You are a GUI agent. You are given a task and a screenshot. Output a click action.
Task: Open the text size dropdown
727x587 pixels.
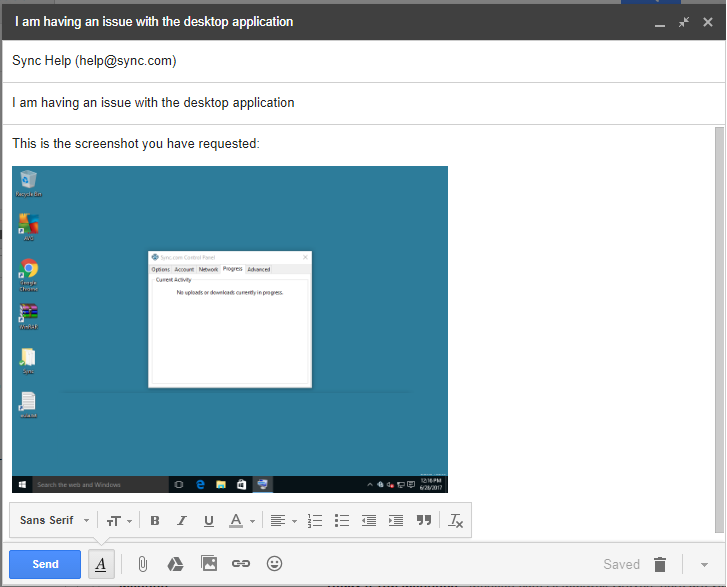pos(119,521)
